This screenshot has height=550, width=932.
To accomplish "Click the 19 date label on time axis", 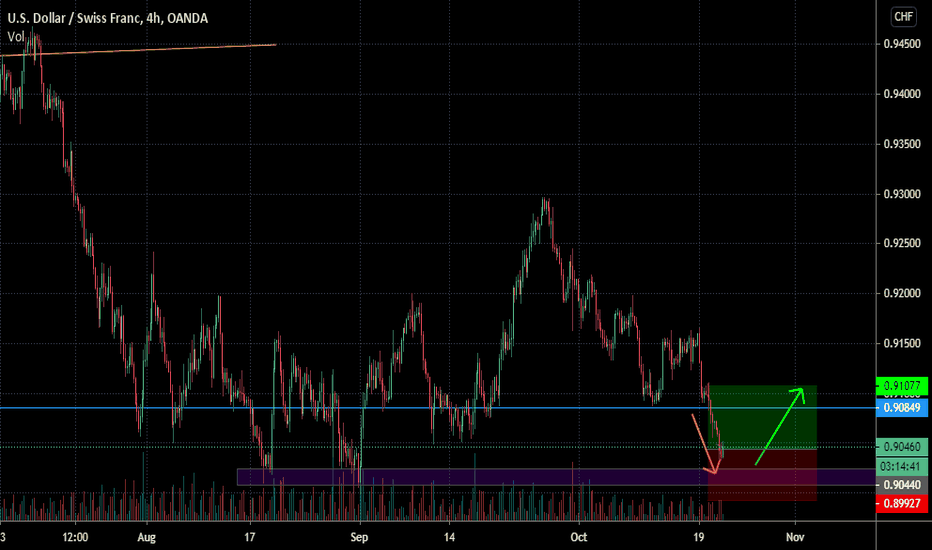I will (698, 538).
